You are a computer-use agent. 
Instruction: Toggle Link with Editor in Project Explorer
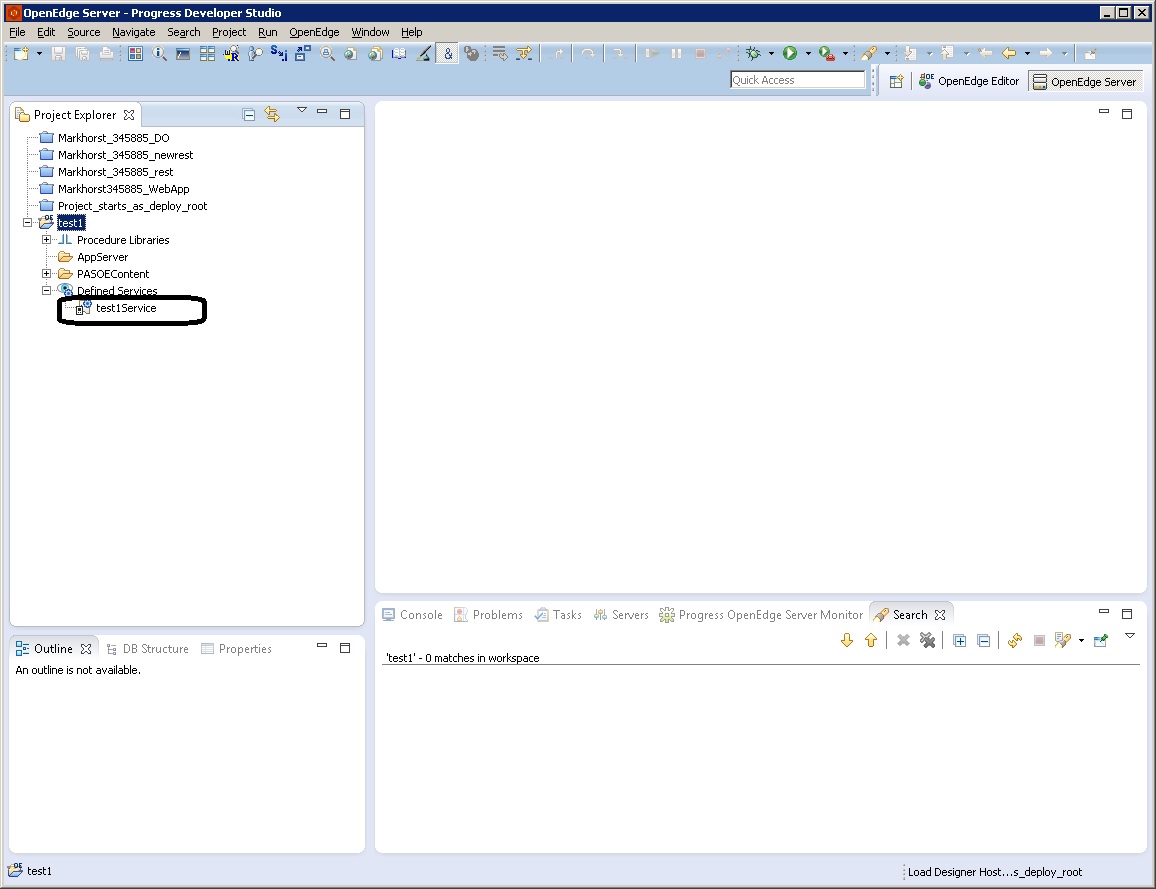pos(272,114)
